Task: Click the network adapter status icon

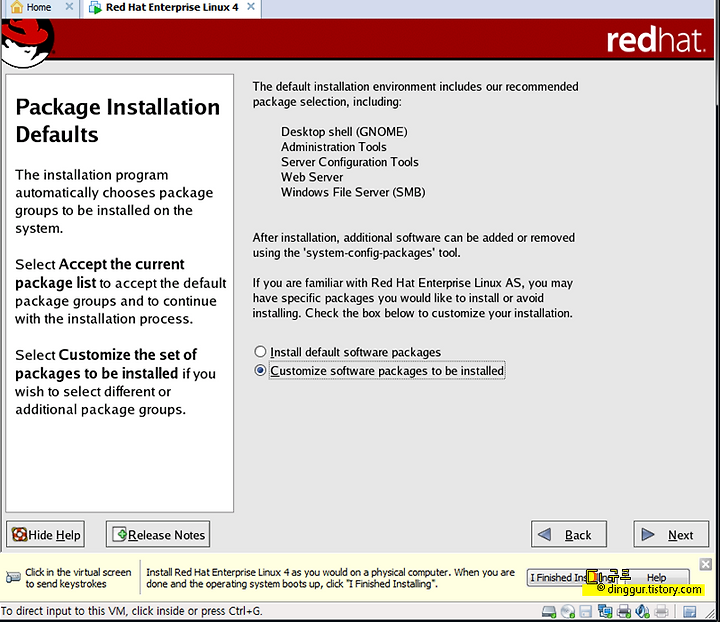Action: (605, 611)
